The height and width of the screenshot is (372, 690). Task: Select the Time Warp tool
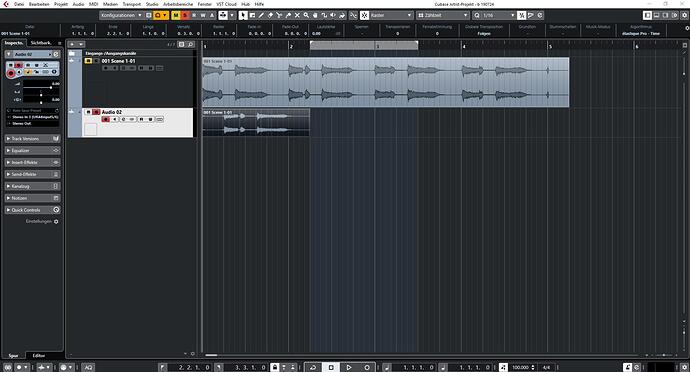point(324,15)
